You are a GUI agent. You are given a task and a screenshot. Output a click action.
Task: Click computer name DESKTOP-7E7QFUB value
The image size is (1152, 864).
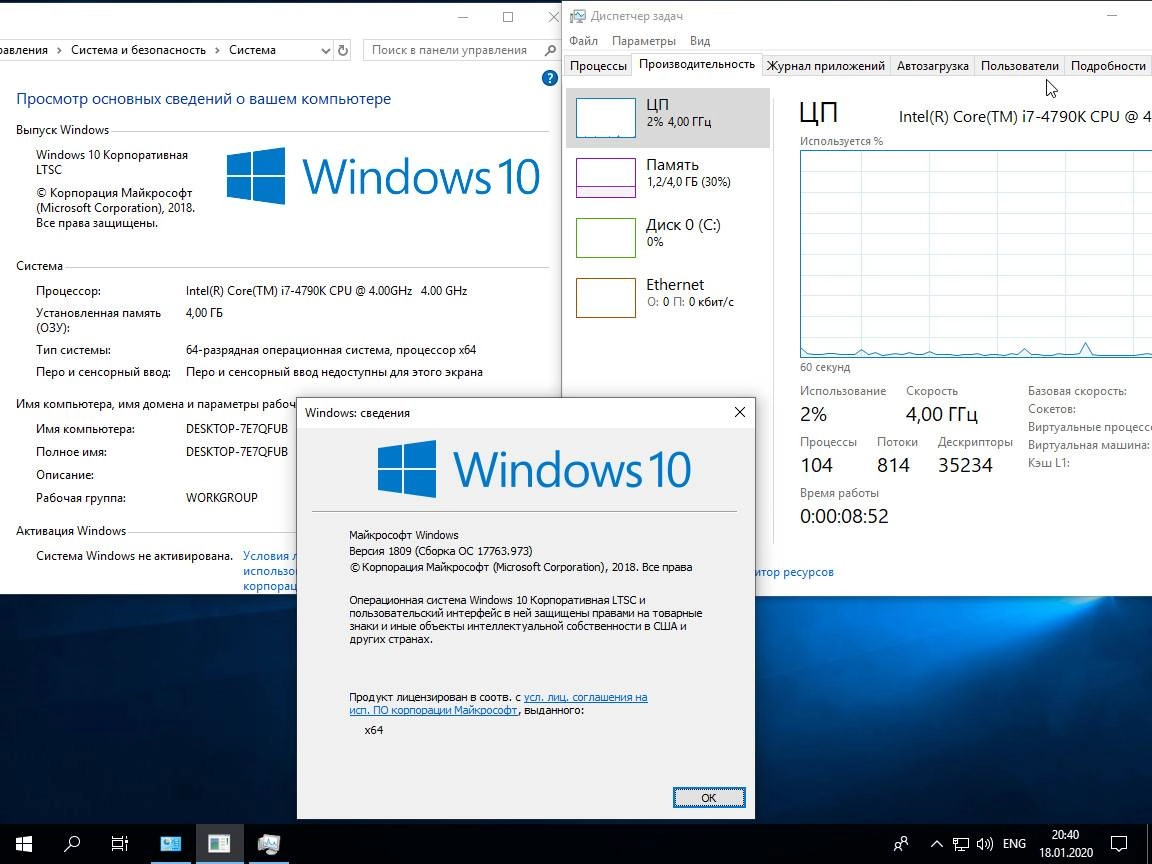pos(237,429)
